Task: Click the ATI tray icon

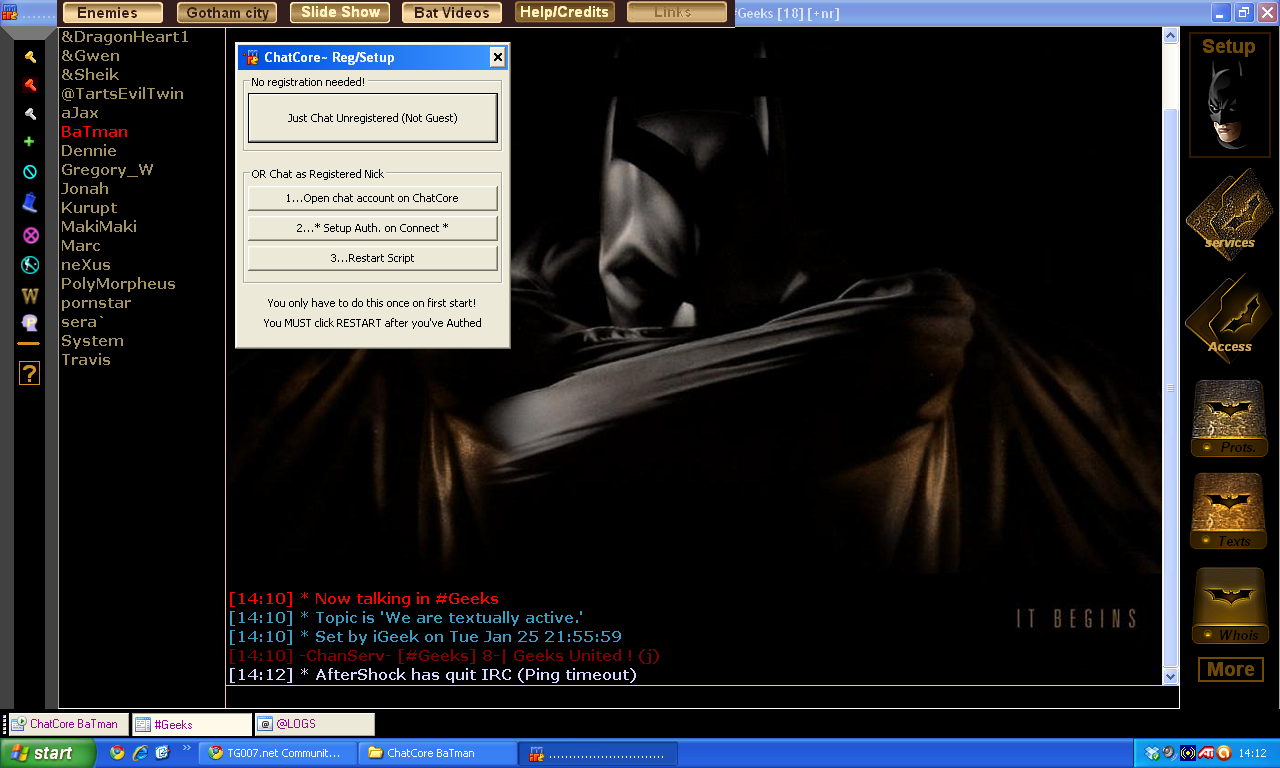Action: tap(1207, 753)
